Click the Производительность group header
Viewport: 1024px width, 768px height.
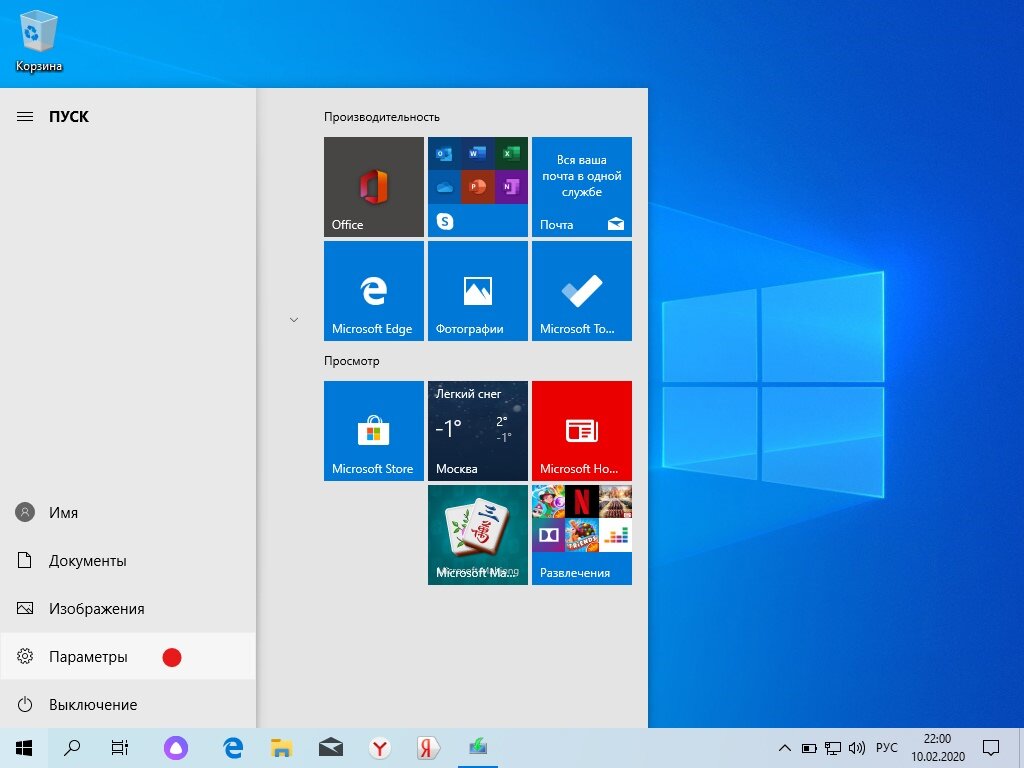(x=381, y=117)
